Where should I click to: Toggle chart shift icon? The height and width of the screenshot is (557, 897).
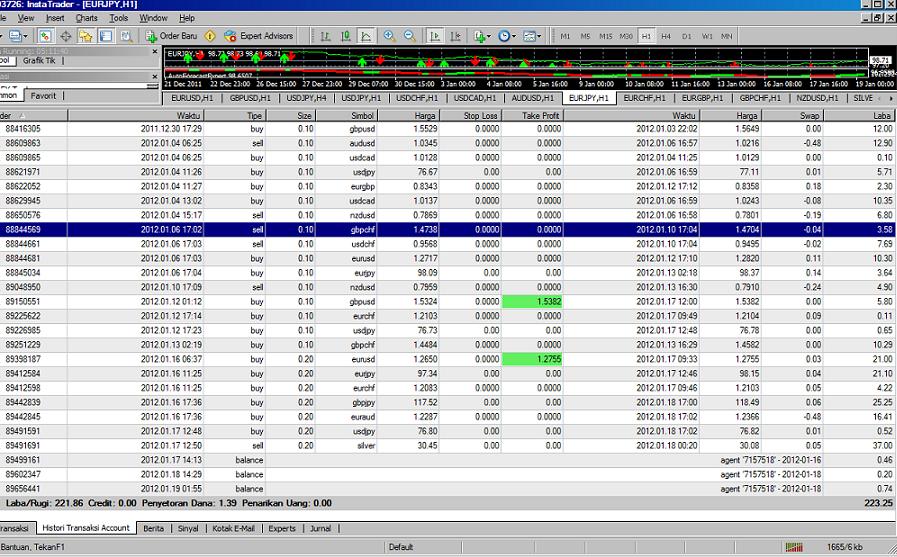[457, 36]
